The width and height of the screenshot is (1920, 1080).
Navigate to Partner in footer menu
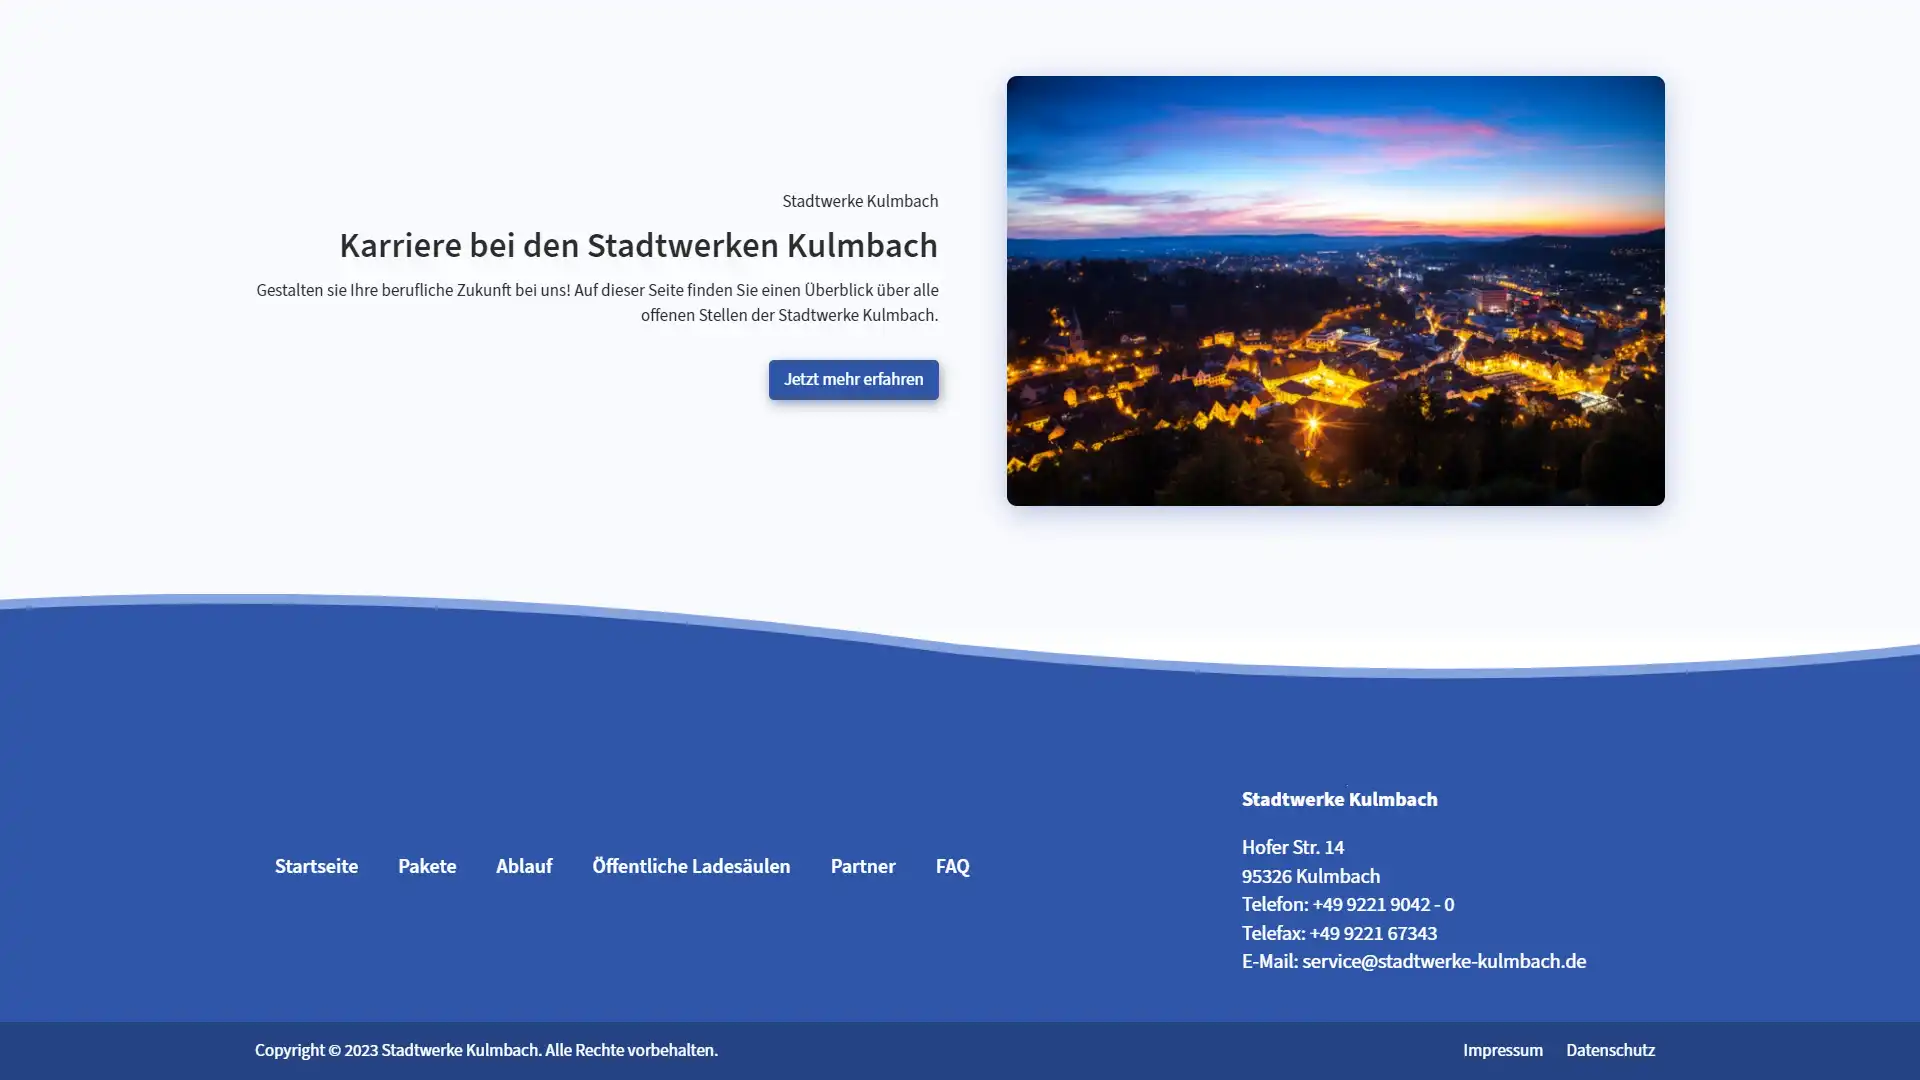click(x=863, y=866)
